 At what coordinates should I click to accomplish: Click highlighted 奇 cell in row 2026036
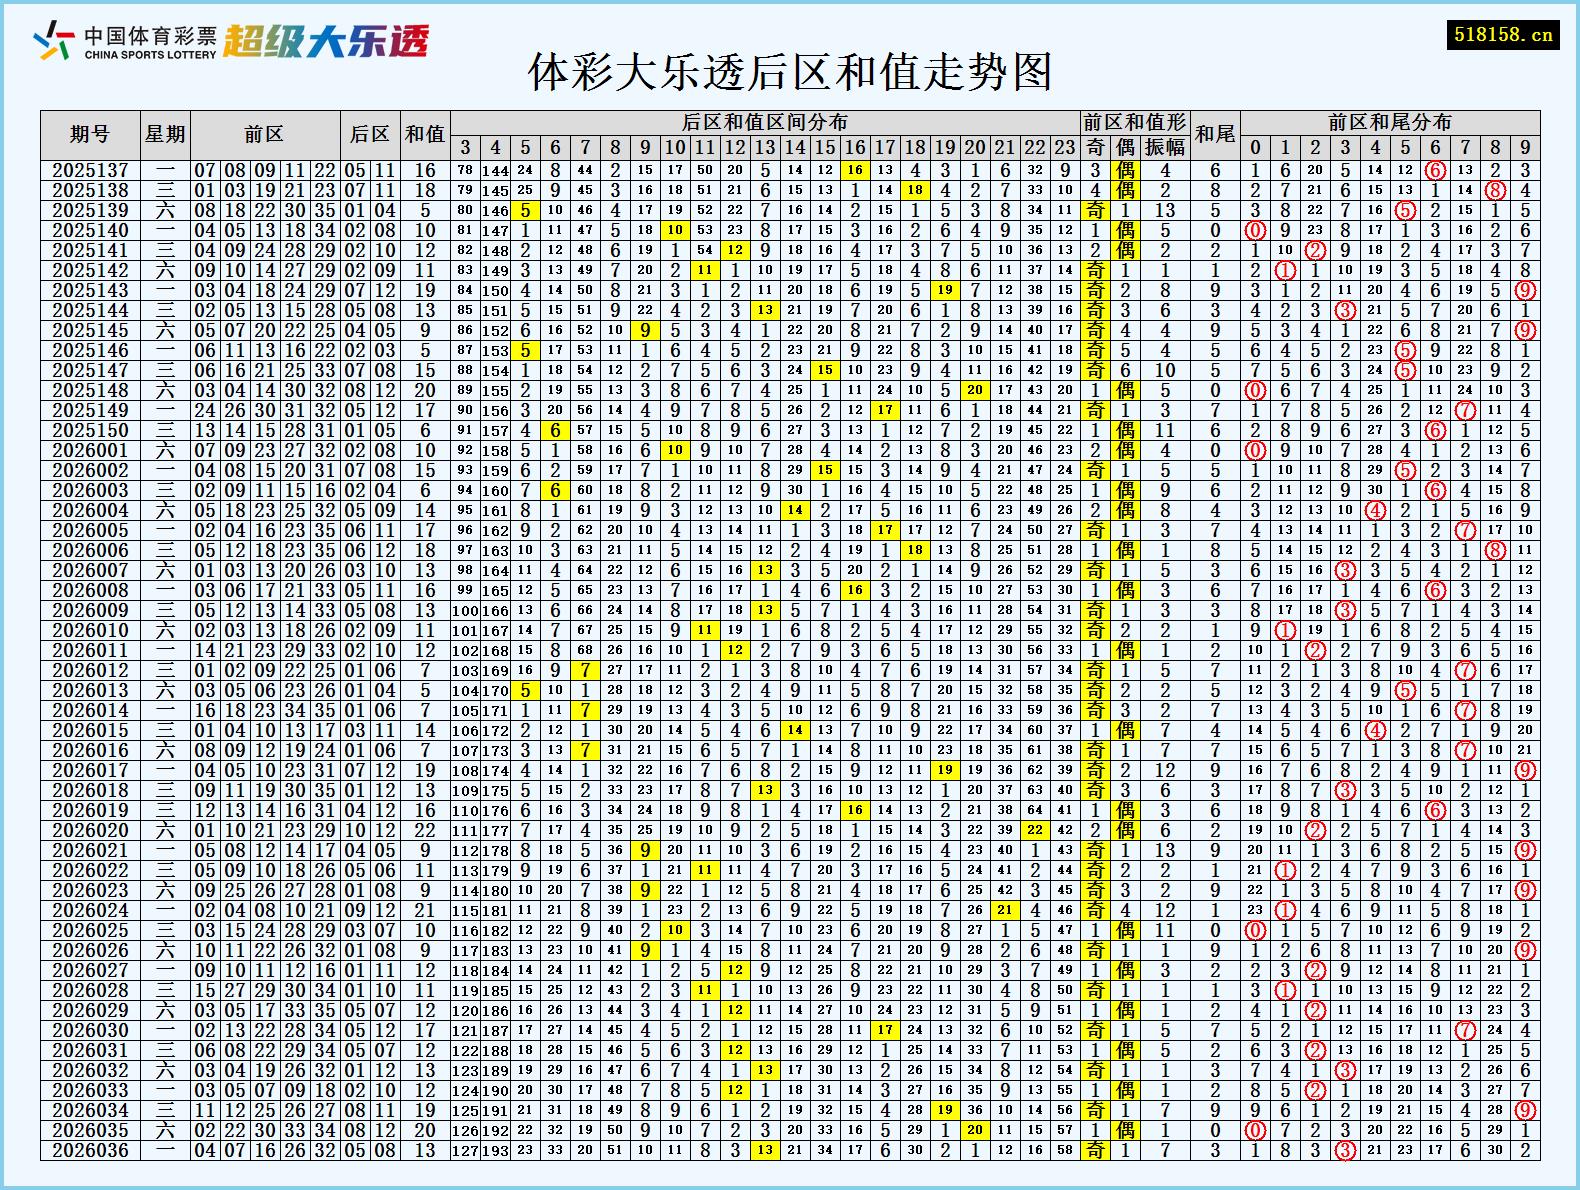(x=1095, y=1150)
